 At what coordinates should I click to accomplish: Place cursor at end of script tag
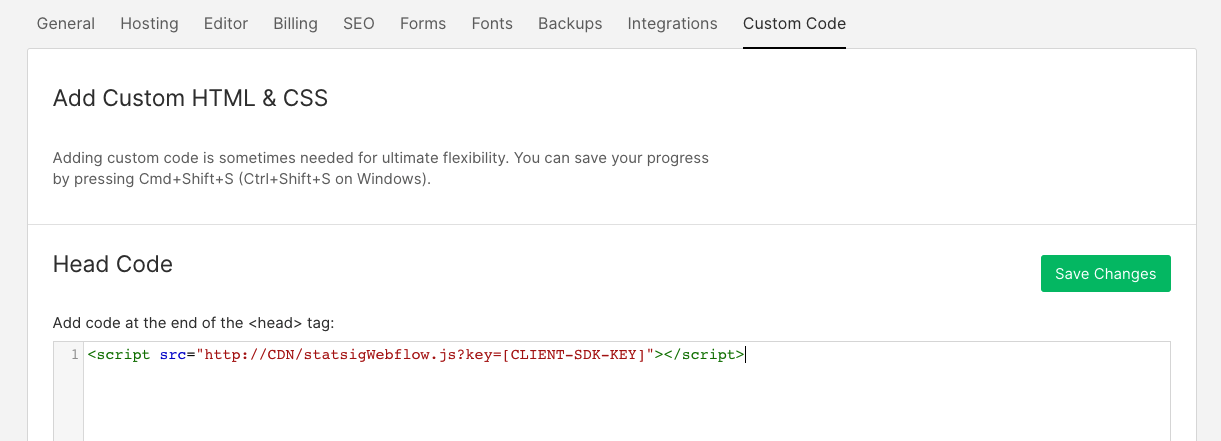(746, 354)
